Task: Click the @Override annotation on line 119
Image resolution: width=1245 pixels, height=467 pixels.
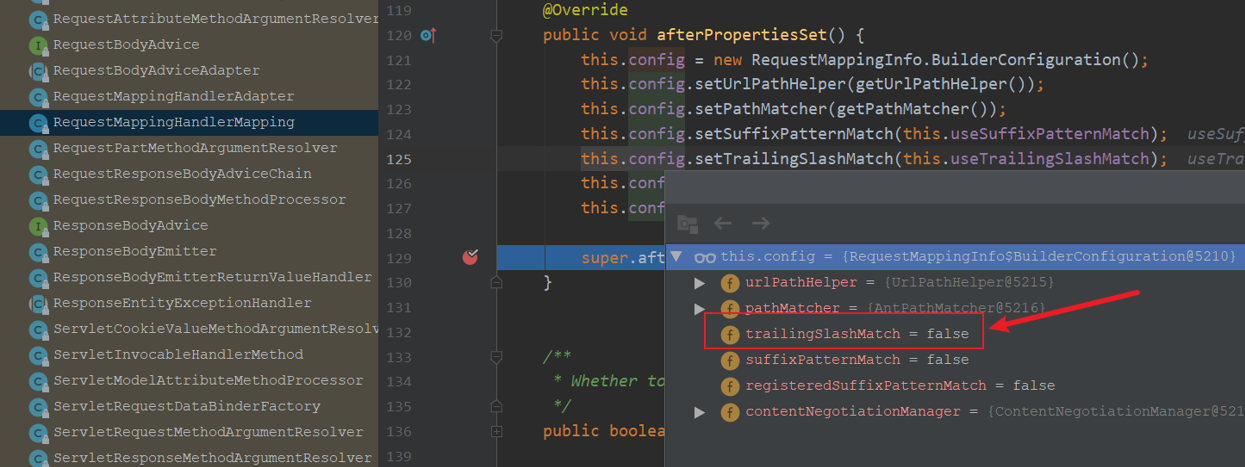Action: point(585,10)
